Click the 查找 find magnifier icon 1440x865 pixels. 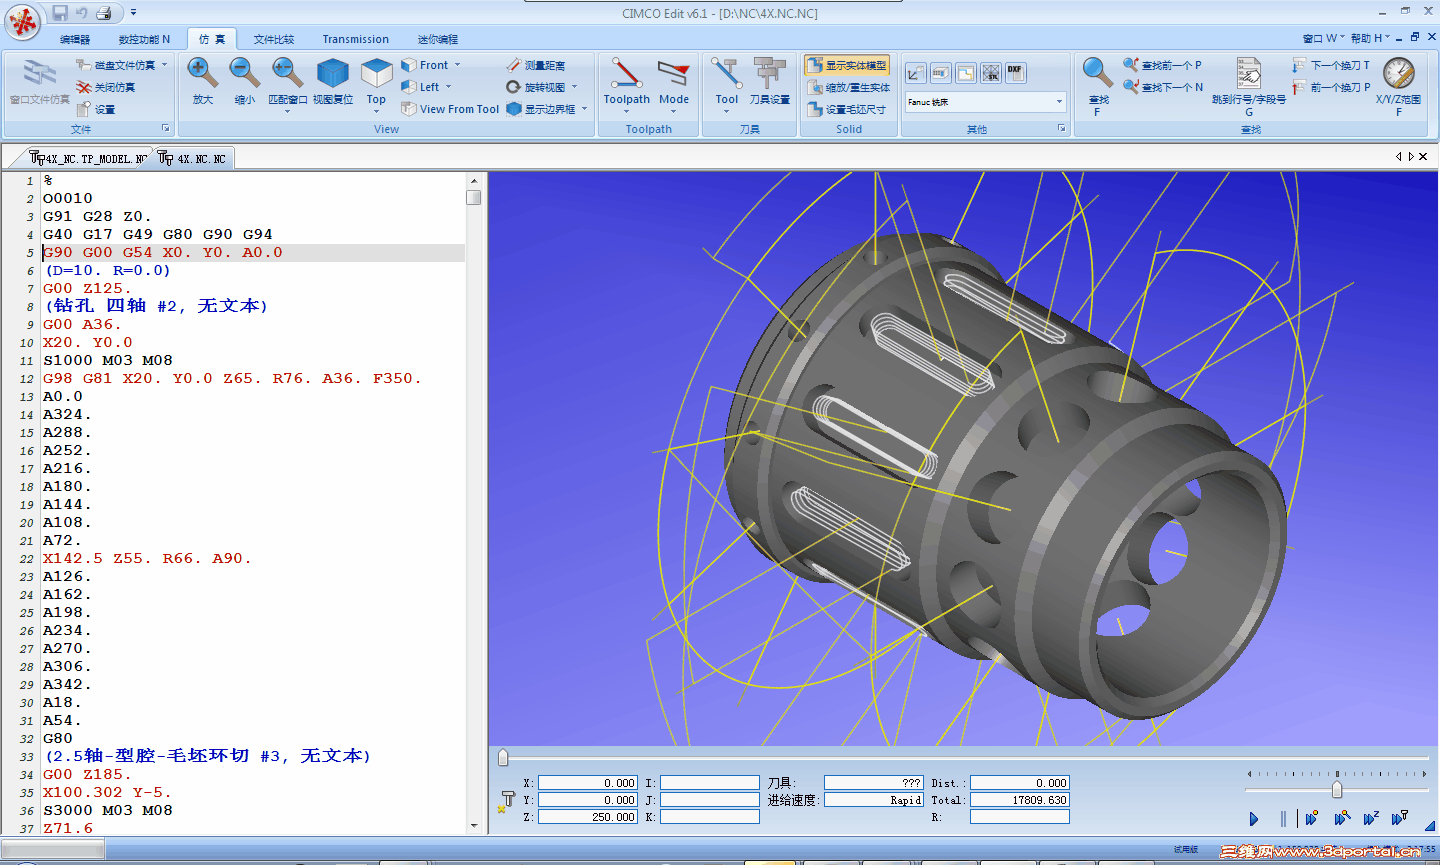[1098, 73]
